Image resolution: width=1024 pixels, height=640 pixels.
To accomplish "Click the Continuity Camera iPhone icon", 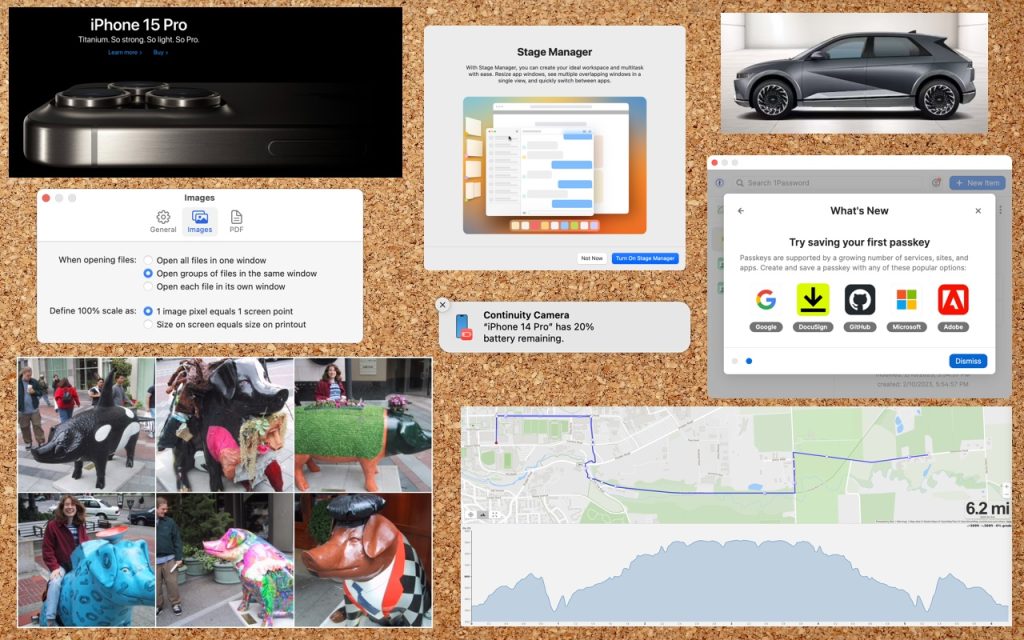I will [x=463, y=327].
